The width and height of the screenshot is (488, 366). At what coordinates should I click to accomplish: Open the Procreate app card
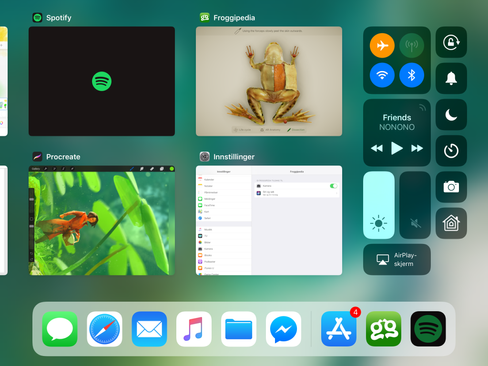(x=102, y=220)
